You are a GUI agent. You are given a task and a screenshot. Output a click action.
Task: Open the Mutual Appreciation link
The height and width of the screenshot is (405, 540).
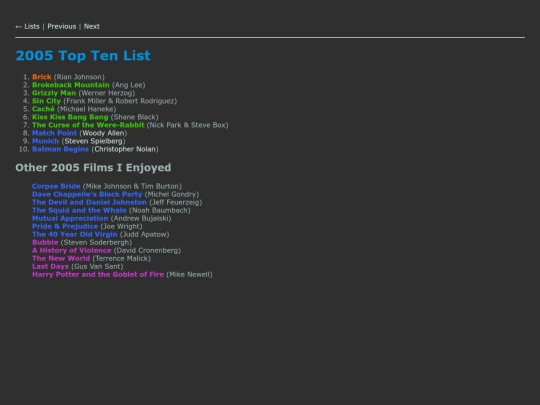click(x=70, y=218)
